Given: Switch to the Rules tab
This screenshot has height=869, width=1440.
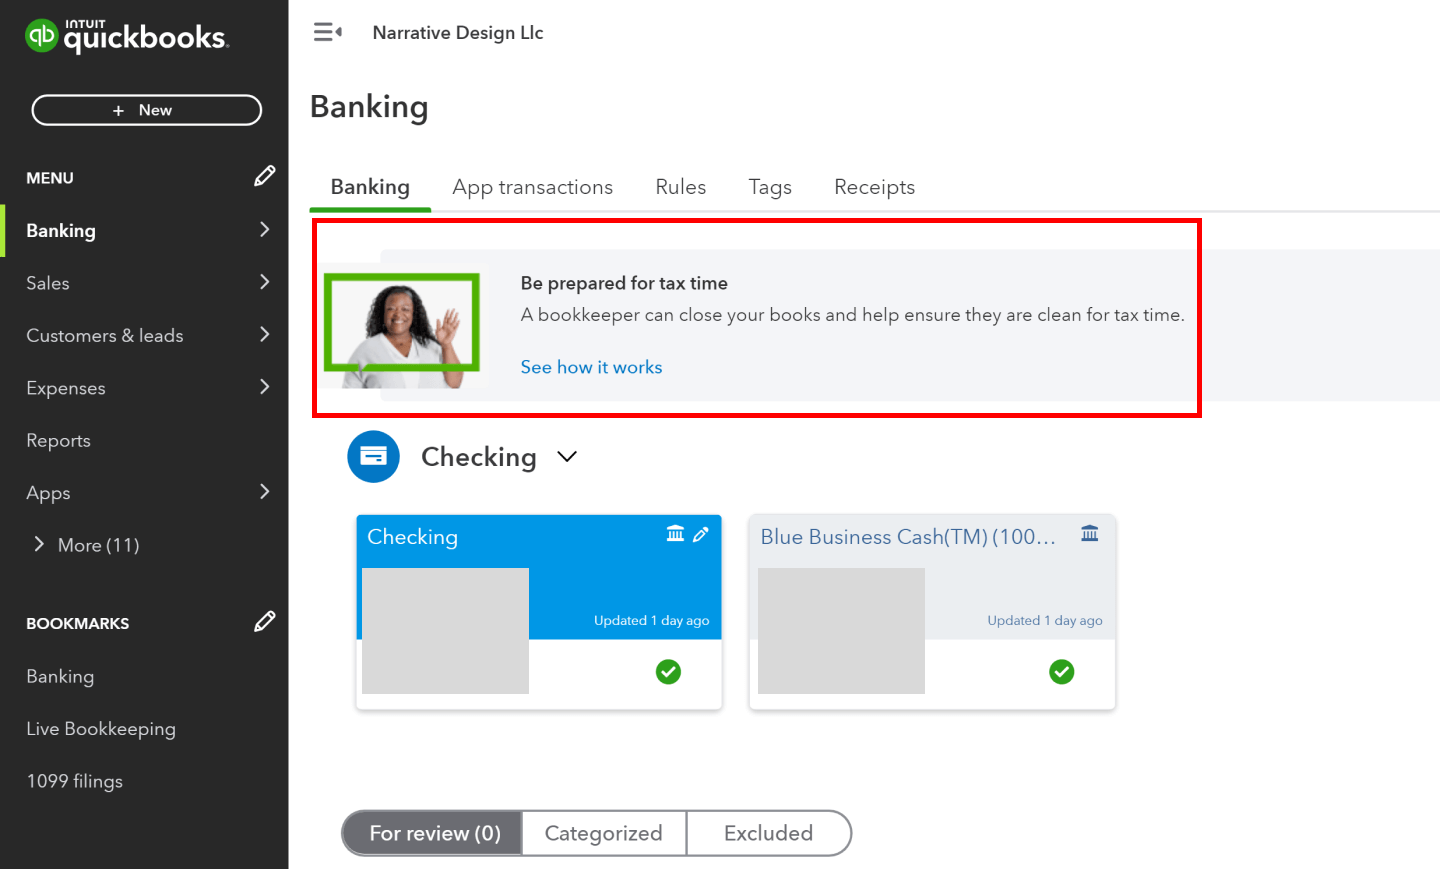Looking at the screenshot, I should point(681,187).
